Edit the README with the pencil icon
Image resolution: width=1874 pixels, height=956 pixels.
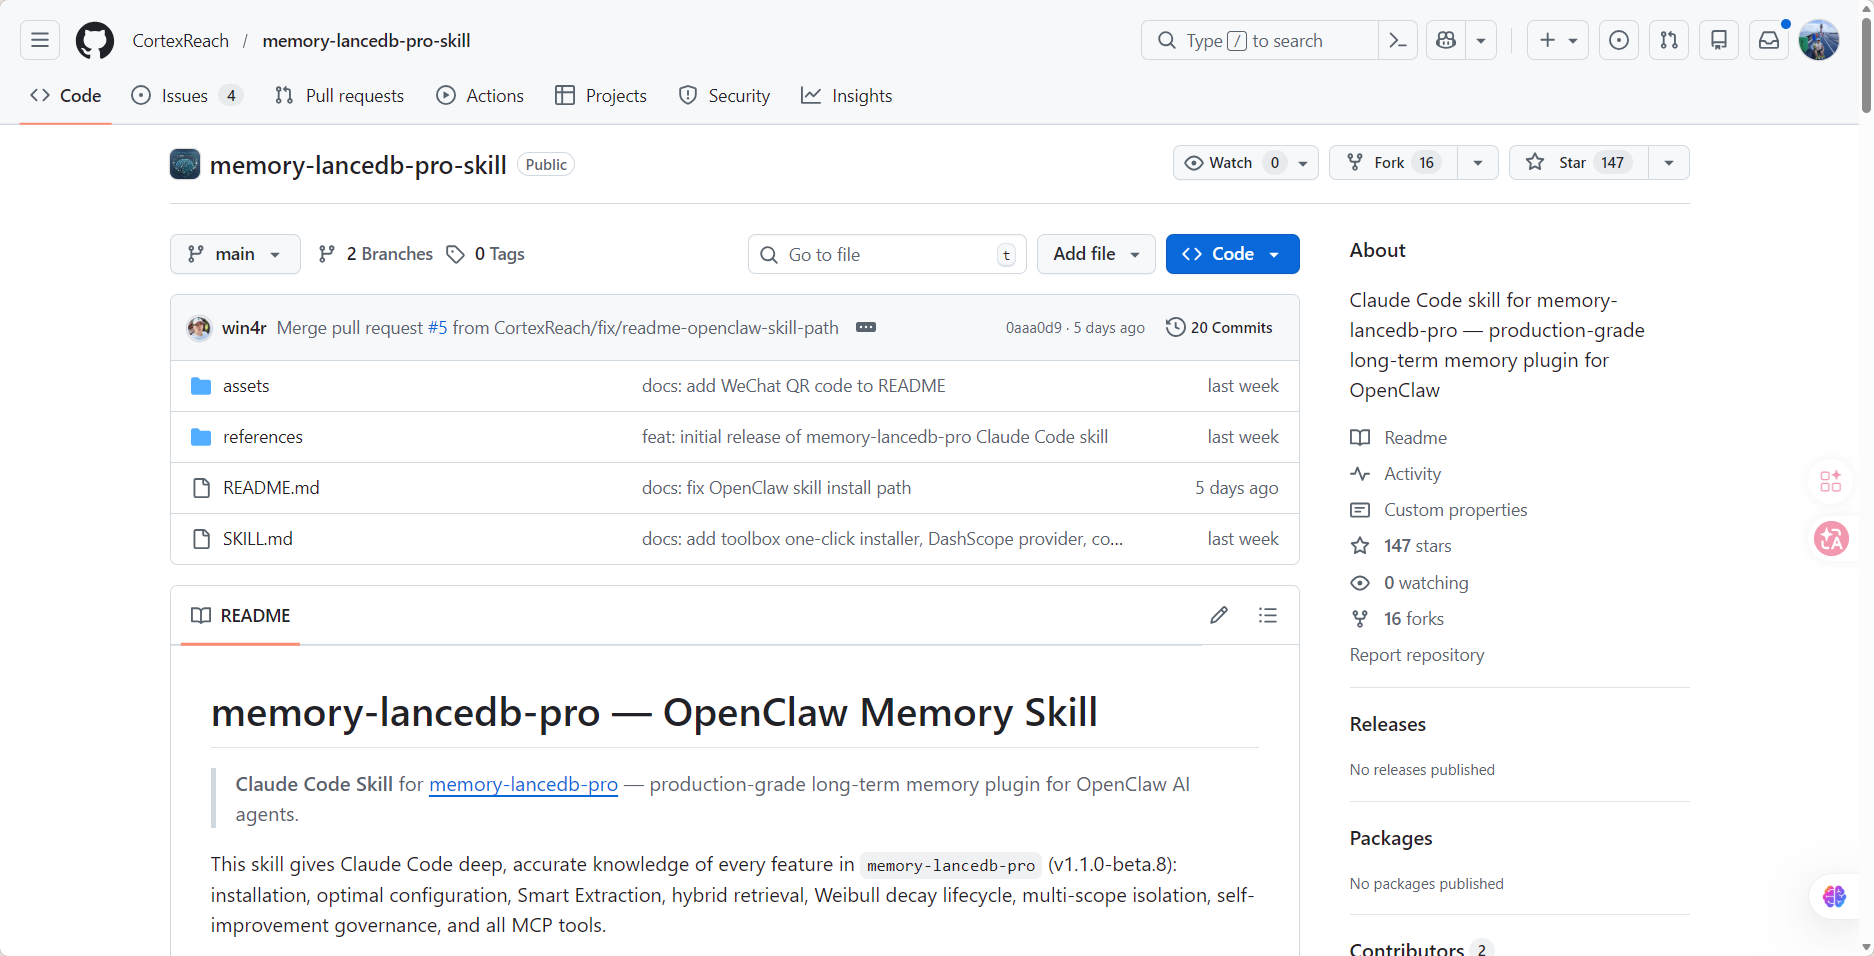[1219, 615]
